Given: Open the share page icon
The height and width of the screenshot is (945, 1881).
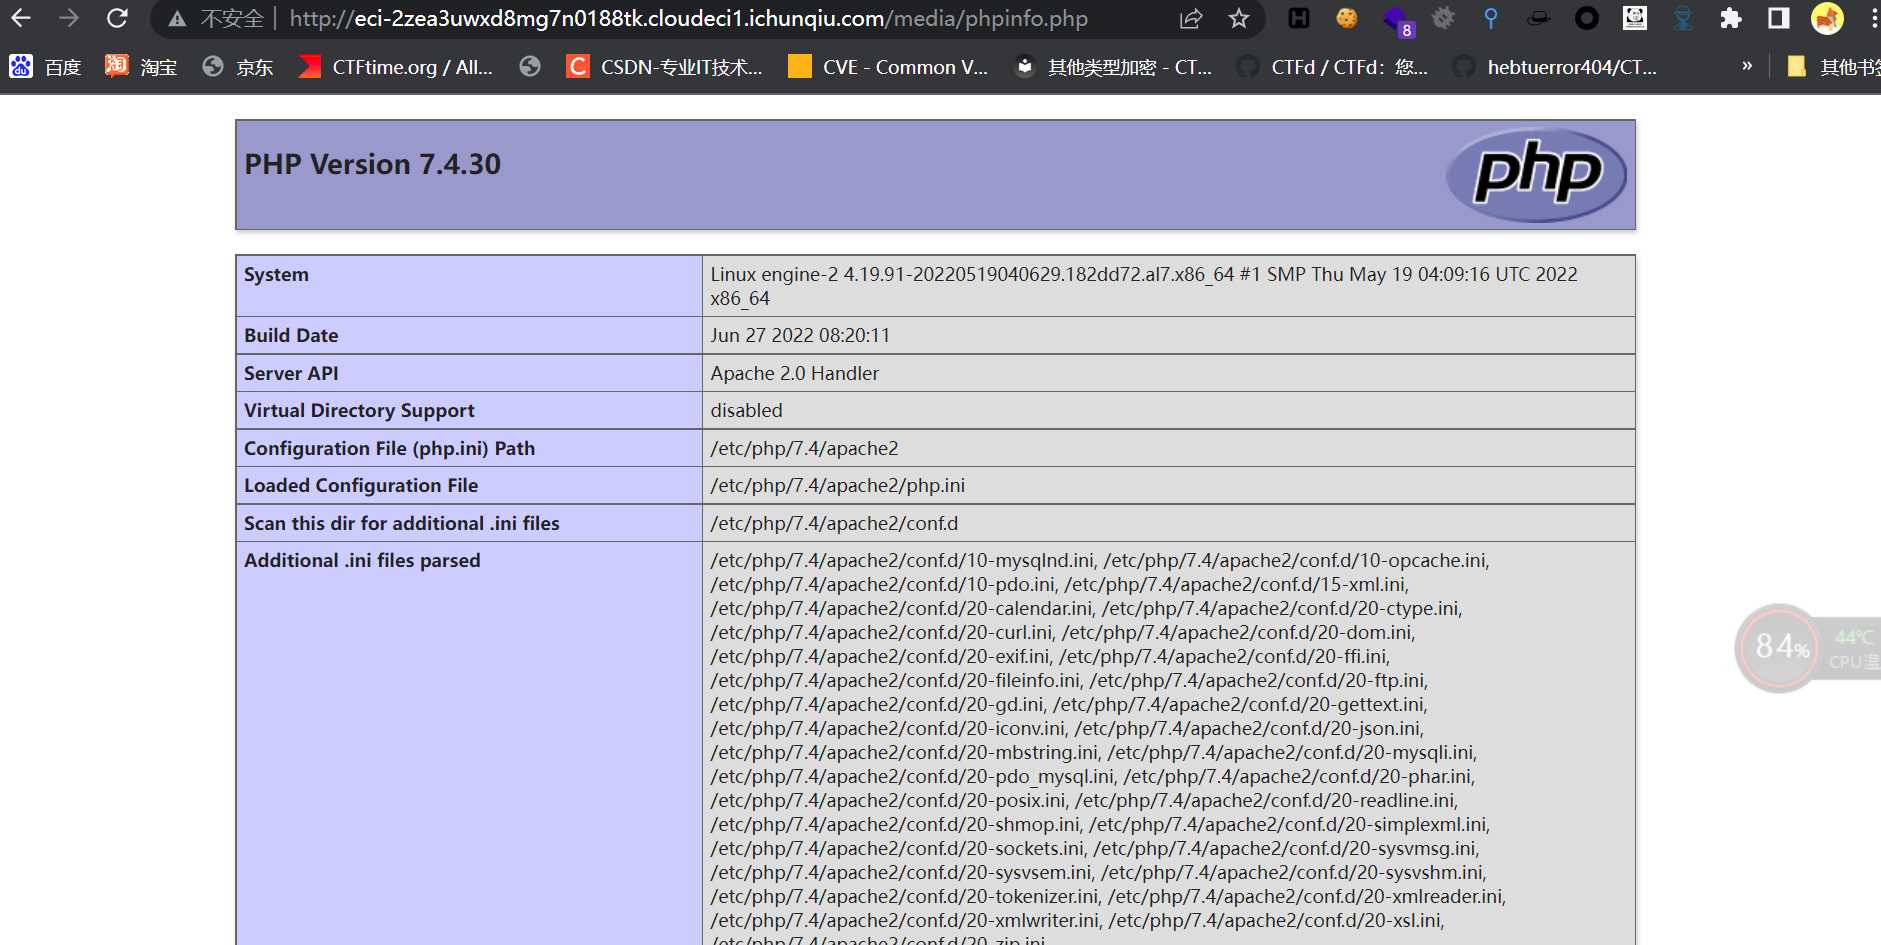Looking at the screenshot, I should 1190,18.
